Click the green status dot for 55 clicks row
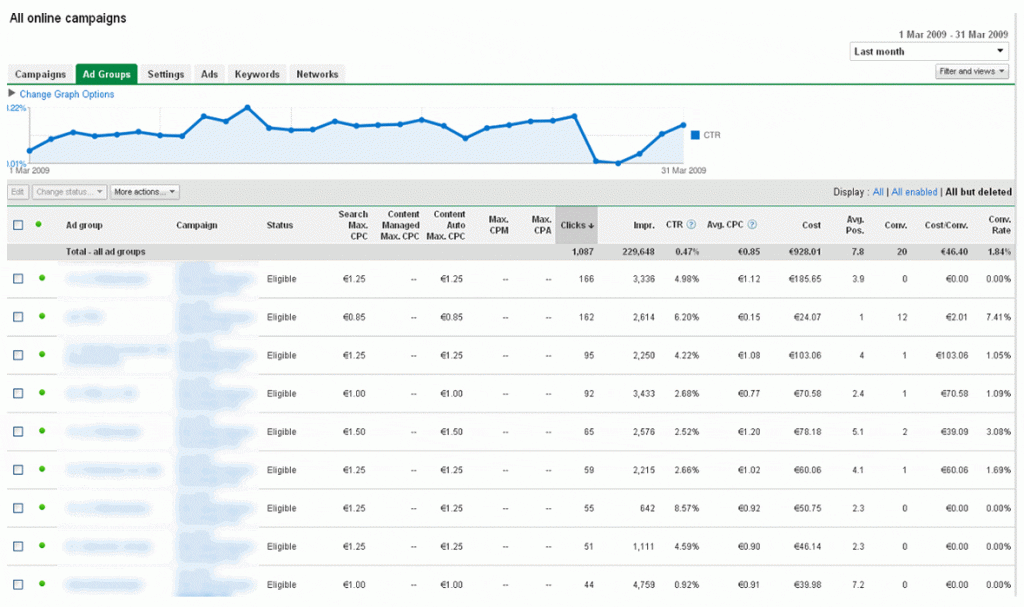Screen dimensions: 1024x607 [42, 507]
